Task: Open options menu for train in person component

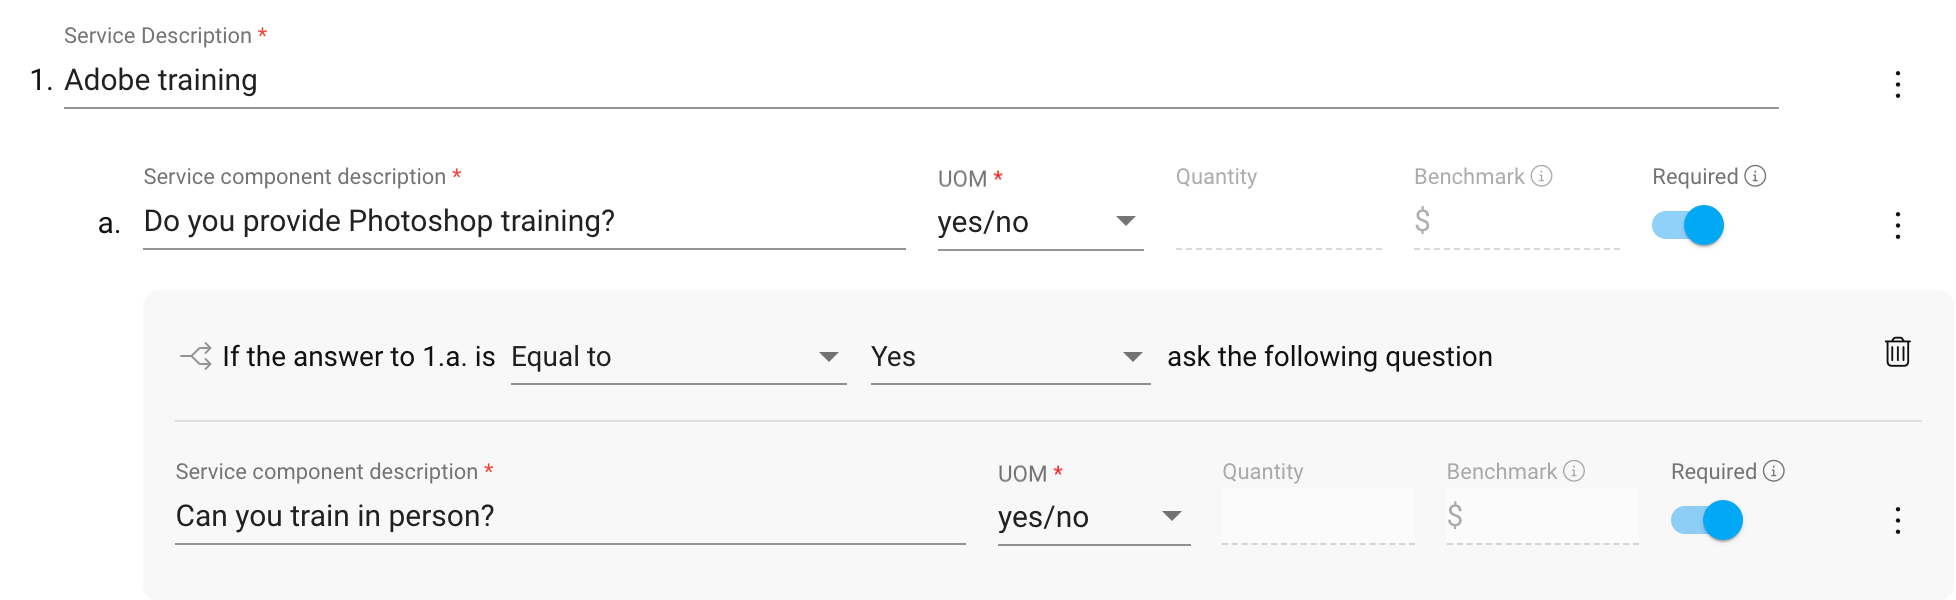Action: [1897, 520]
